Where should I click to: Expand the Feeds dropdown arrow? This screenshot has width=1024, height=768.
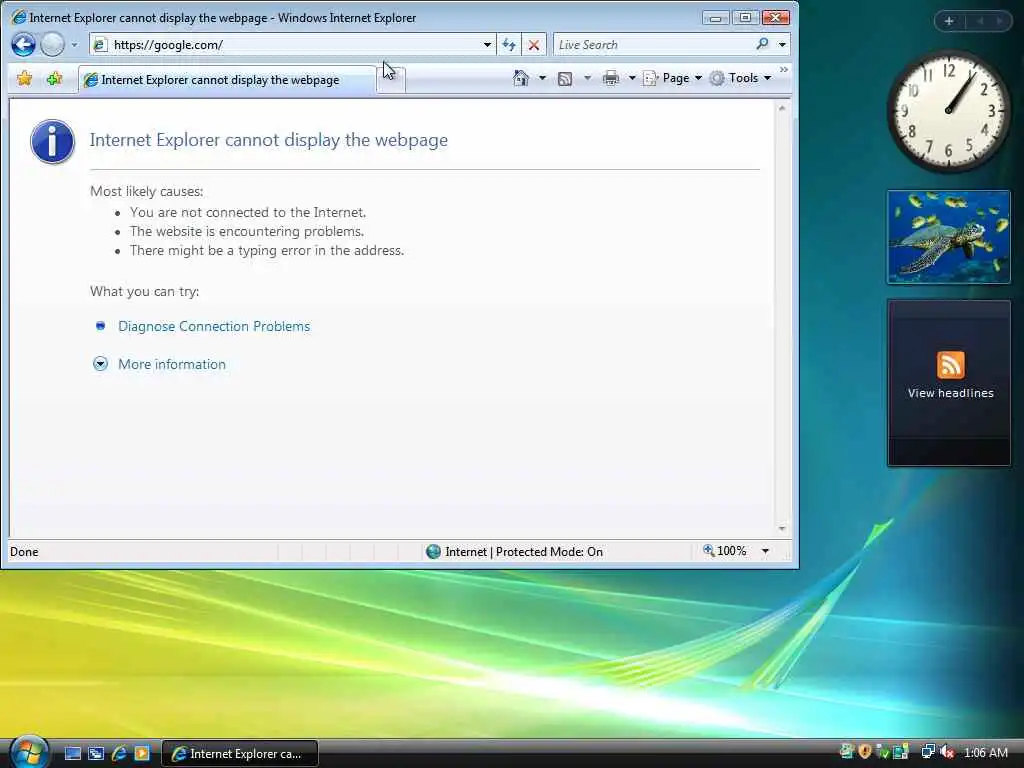(x=586, y=78)
